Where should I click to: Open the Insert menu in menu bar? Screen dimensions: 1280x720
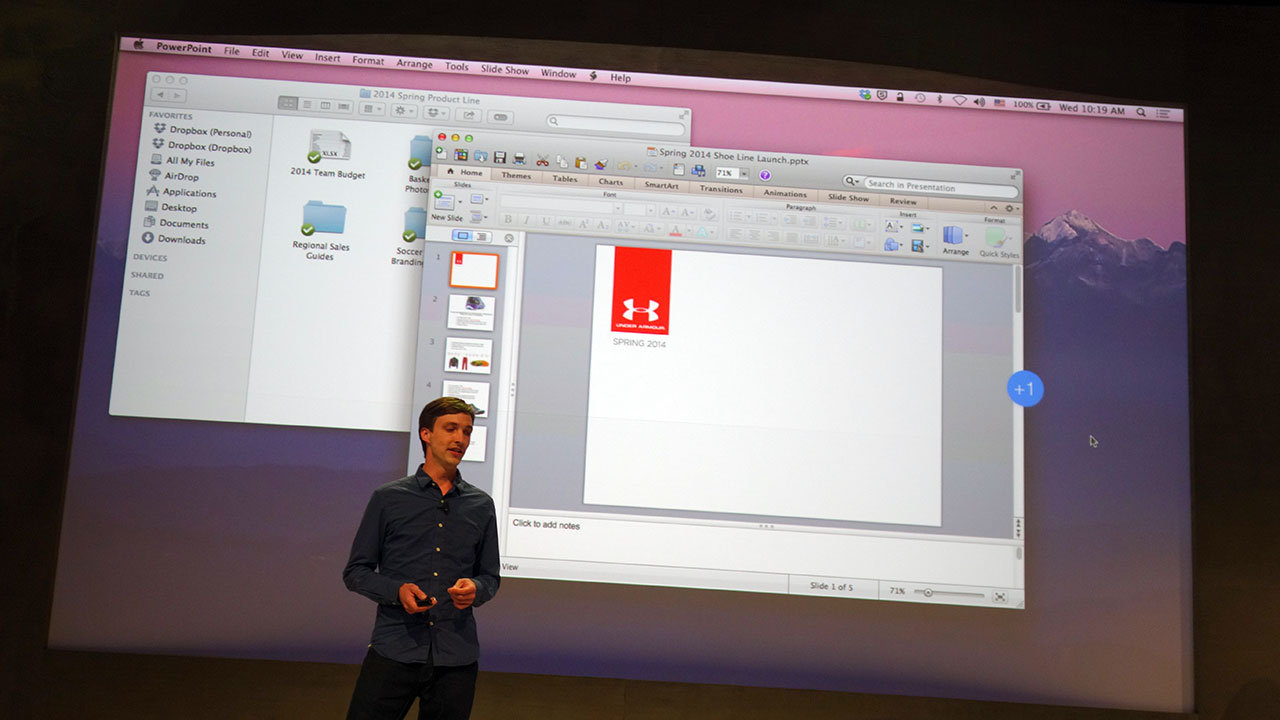pos(328,58)
